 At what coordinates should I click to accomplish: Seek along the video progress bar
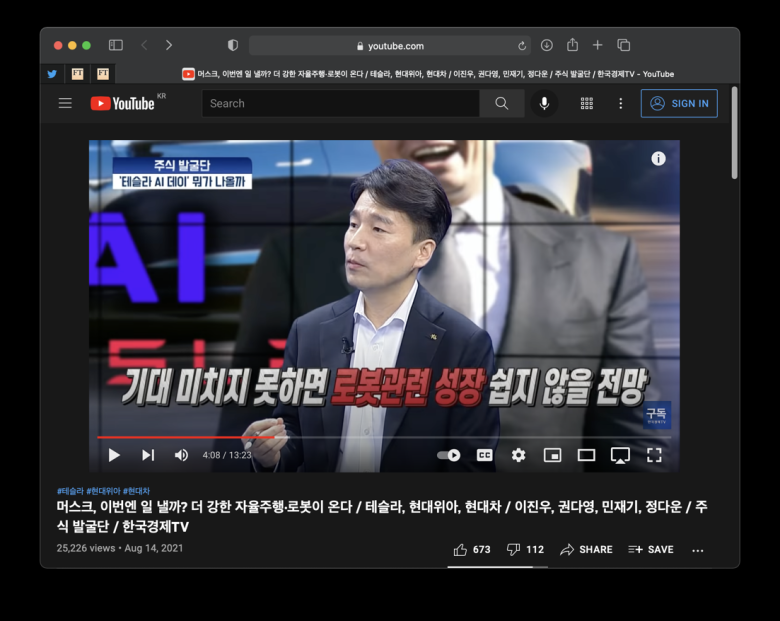point(384,437)
